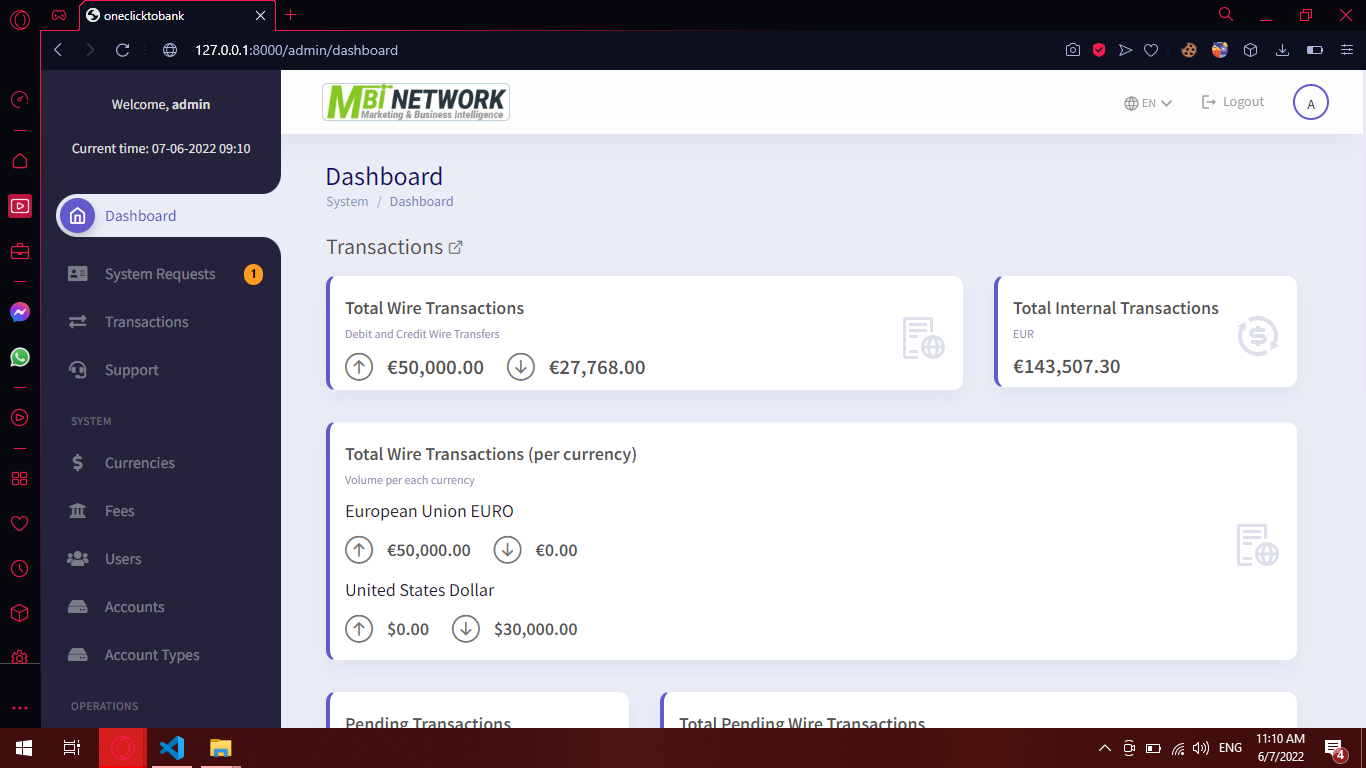Image resolution: width=1366 pixels, height=768 pixels.
Task: Click the Logout button
Action: (1232, 101)
